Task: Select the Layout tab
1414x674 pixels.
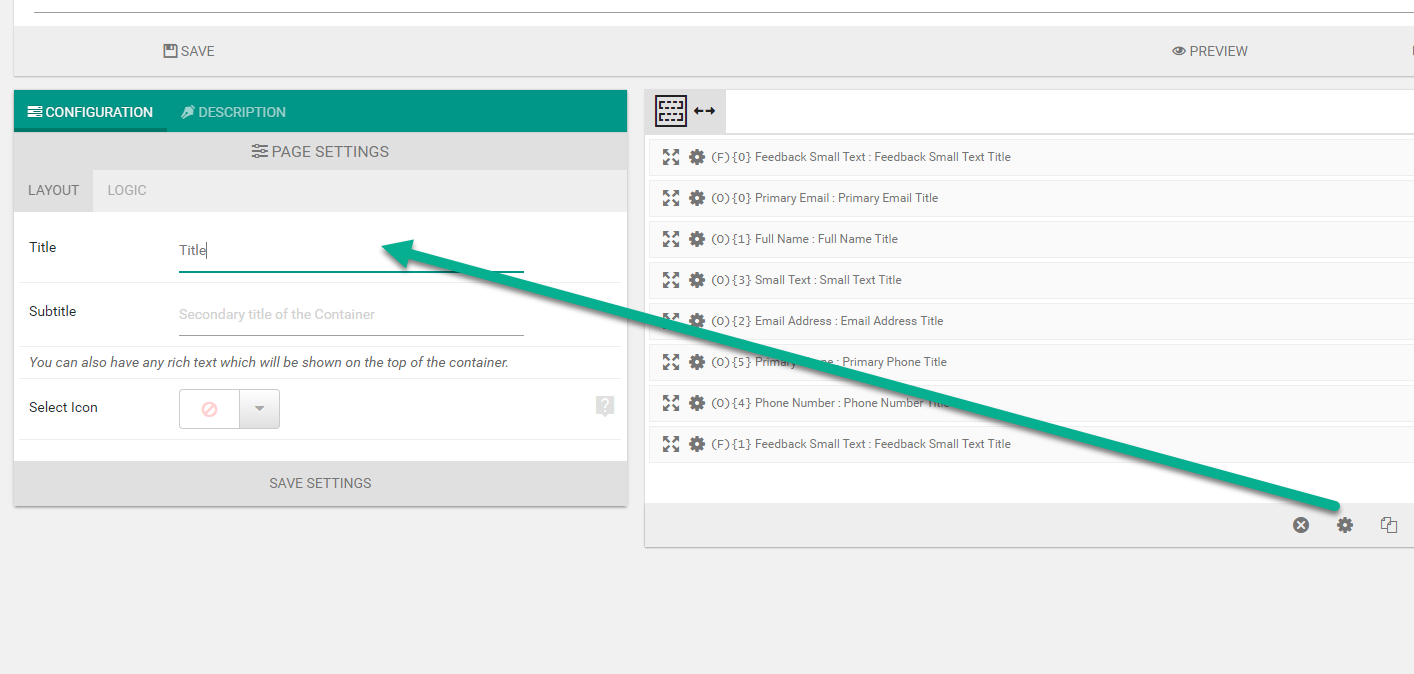Action: click(x=53, y=190)
